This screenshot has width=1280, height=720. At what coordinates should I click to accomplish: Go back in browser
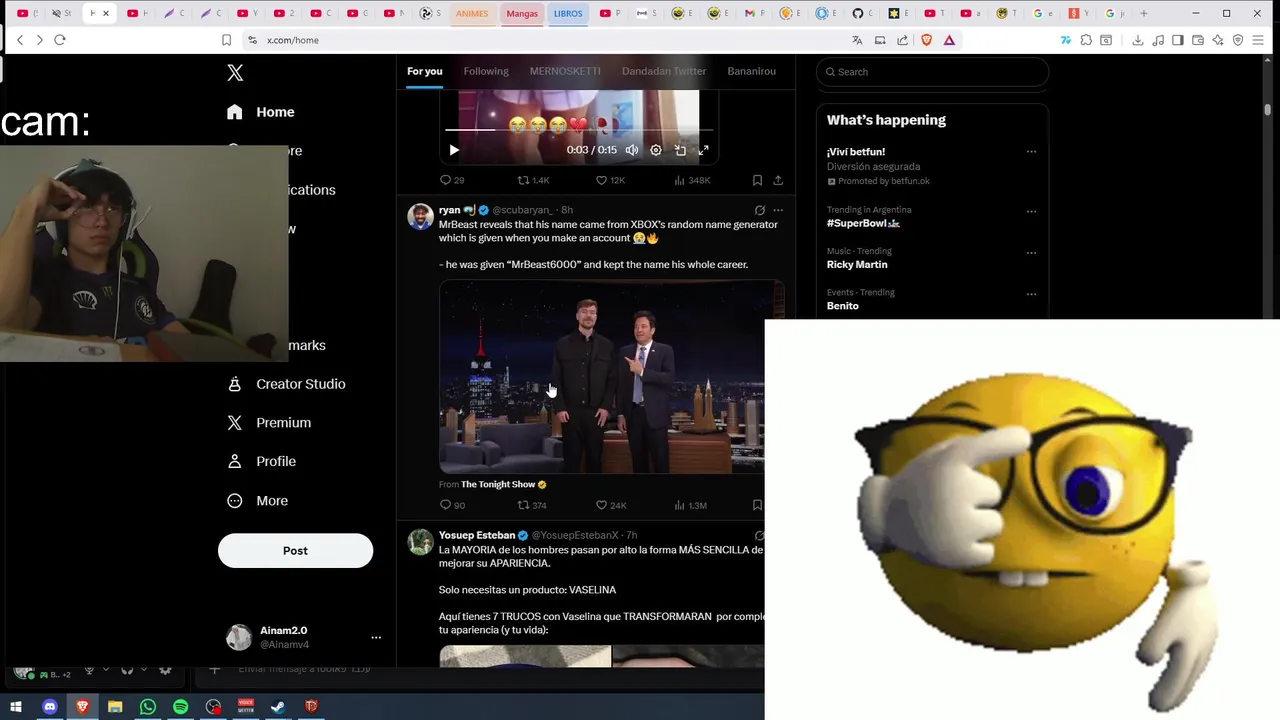[x=20, y=40]
